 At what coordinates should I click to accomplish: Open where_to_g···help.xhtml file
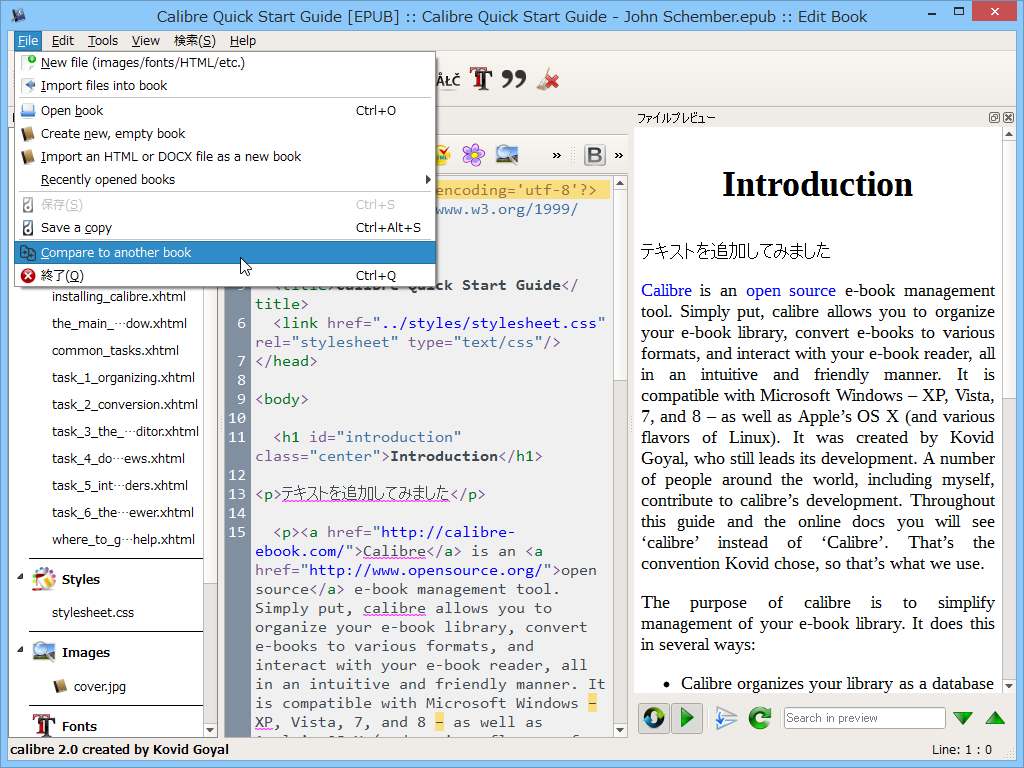(x=123, y=539)
